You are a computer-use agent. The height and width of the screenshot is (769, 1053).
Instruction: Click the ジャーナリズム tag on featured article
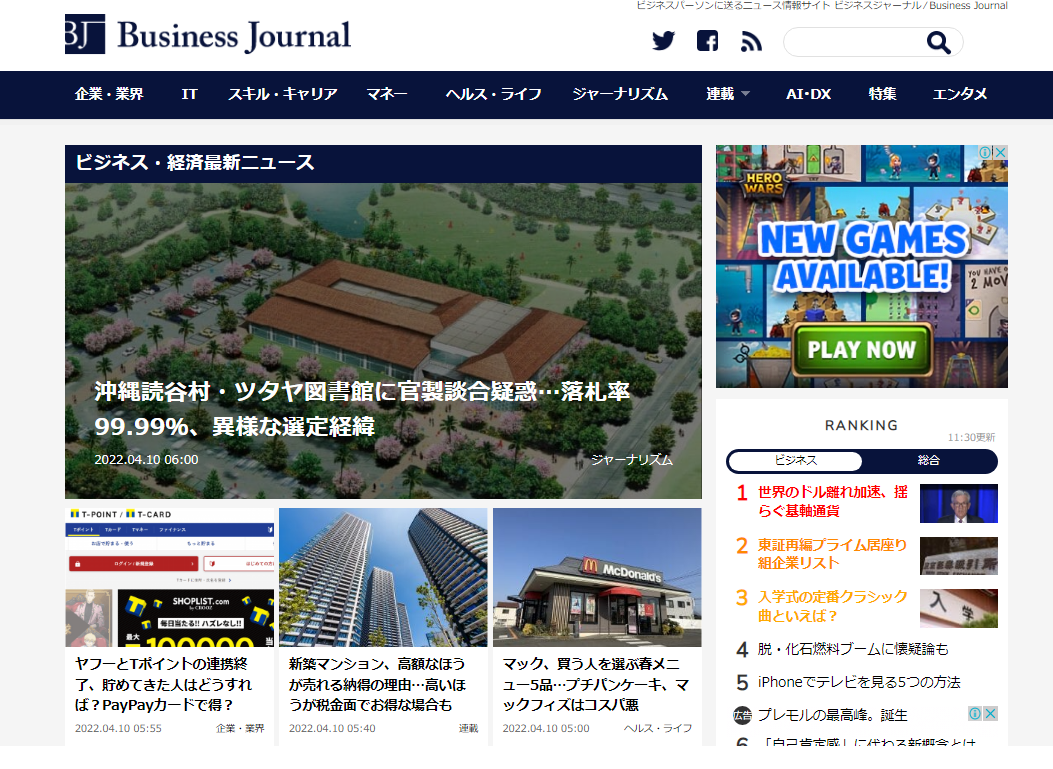[x=631, y=460]
